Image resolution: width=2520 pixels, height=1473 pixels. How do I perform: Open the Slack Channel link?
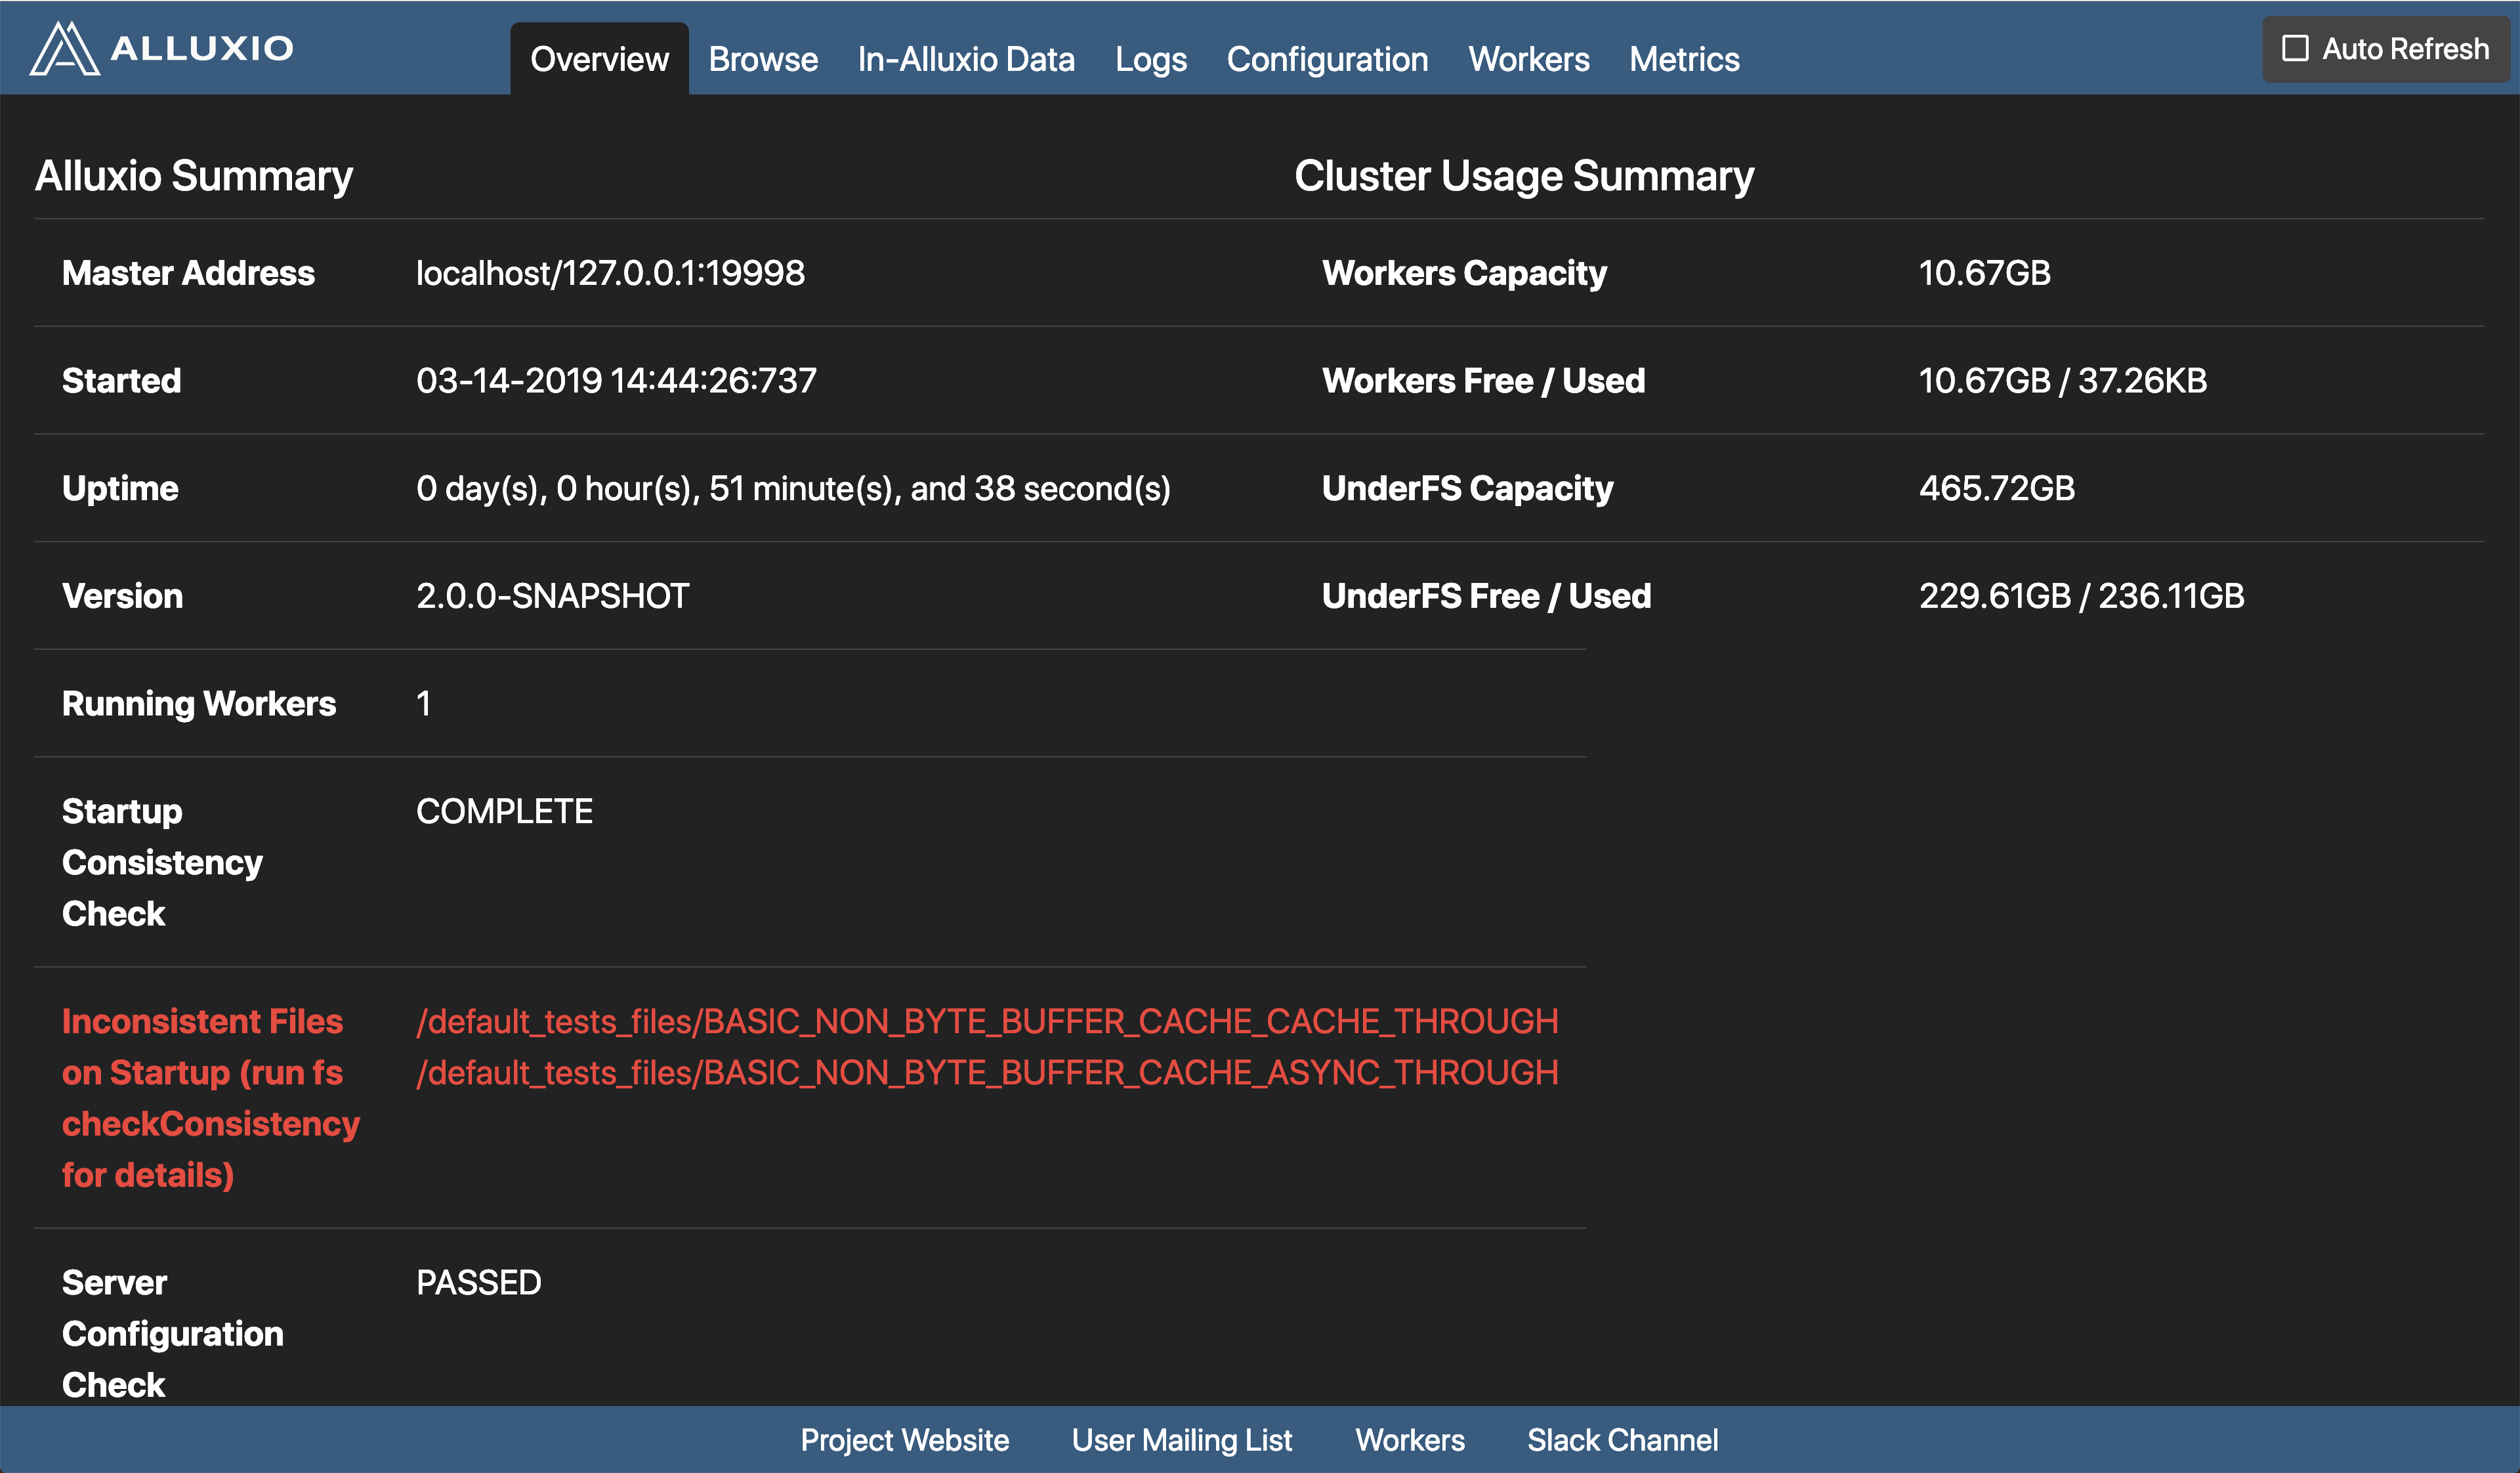tap(1622, 1439)
